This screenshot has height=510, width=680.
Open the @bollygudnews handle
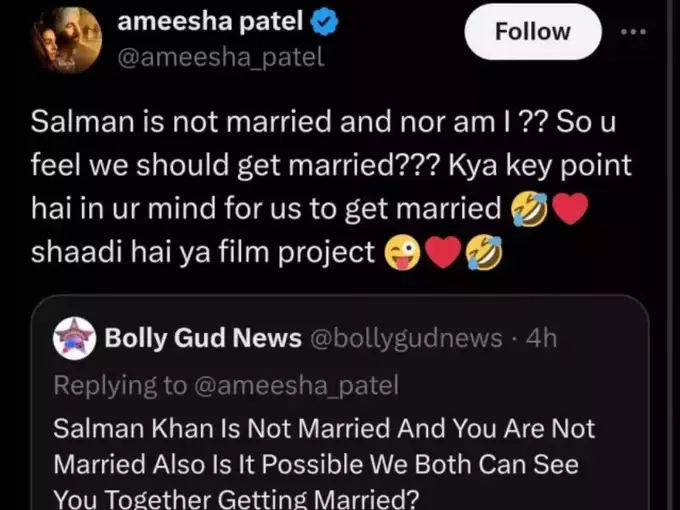[406, 339]
